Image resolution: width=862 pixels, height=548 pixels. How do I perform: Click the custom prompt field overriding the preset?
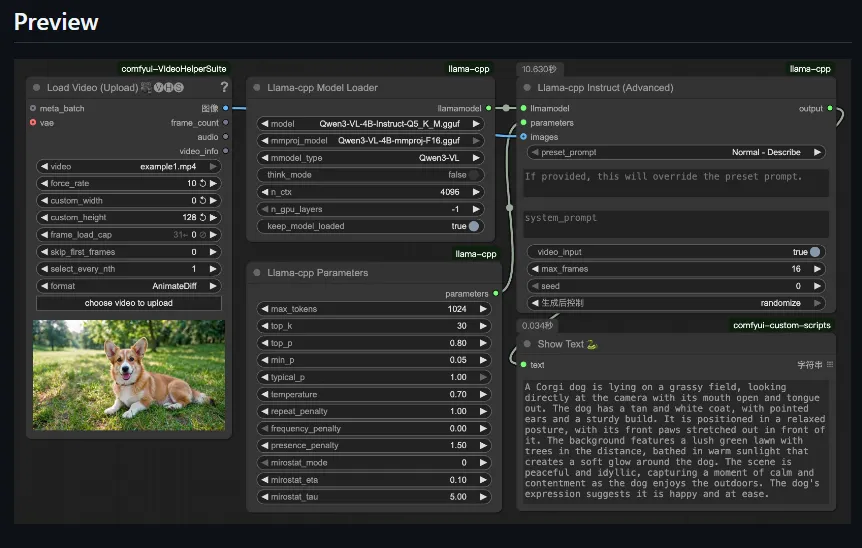(676, 182)
